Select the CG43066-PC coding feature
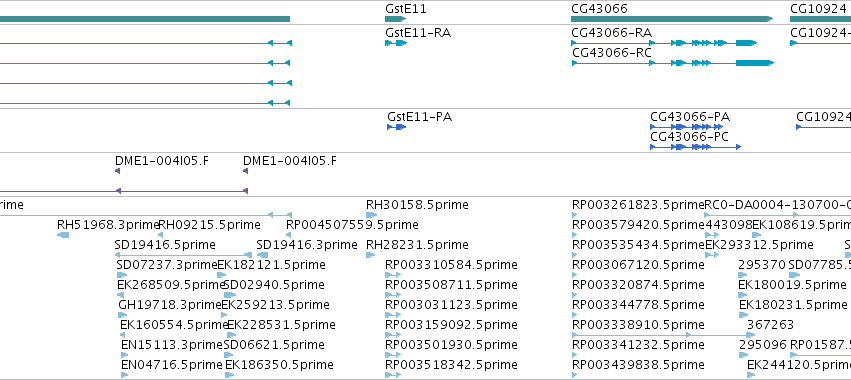851x380 pixels. (x=695, y=147)
